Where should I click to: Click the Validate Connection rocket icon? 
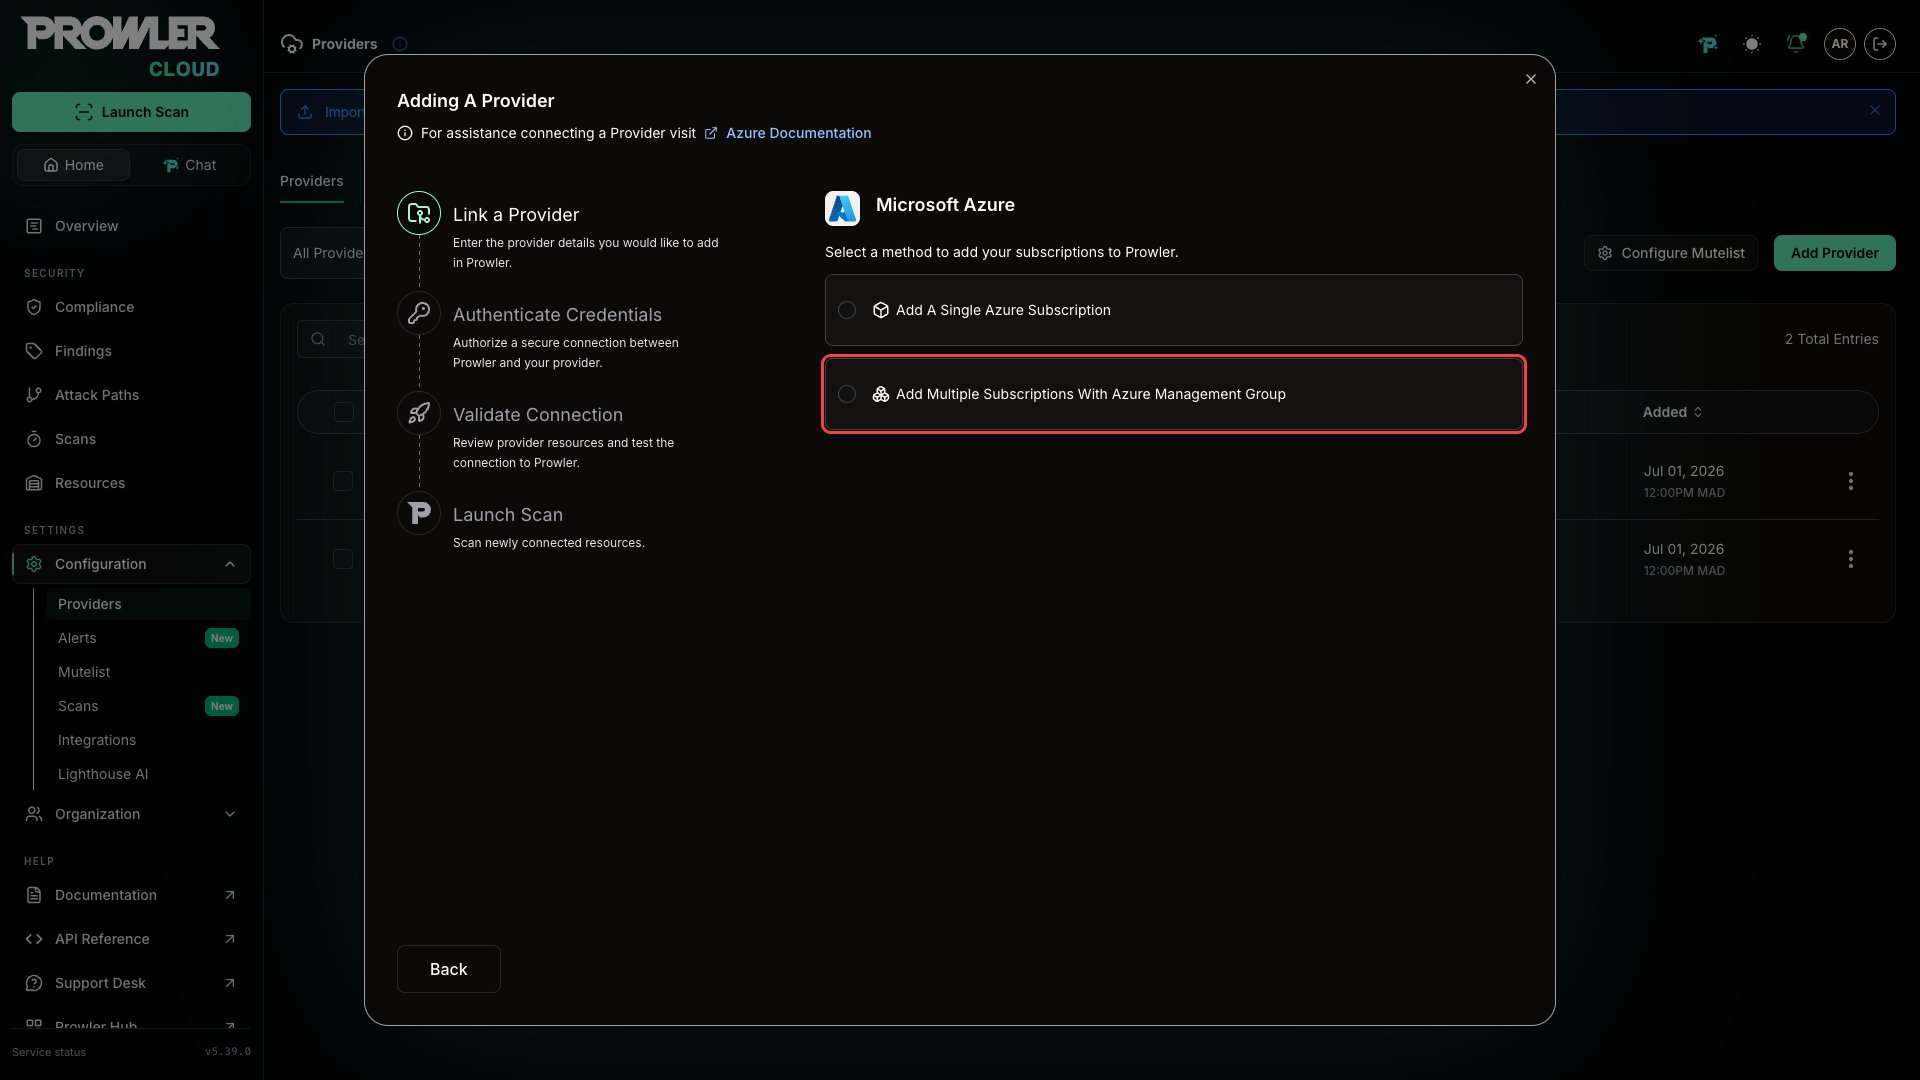point(419,413)
